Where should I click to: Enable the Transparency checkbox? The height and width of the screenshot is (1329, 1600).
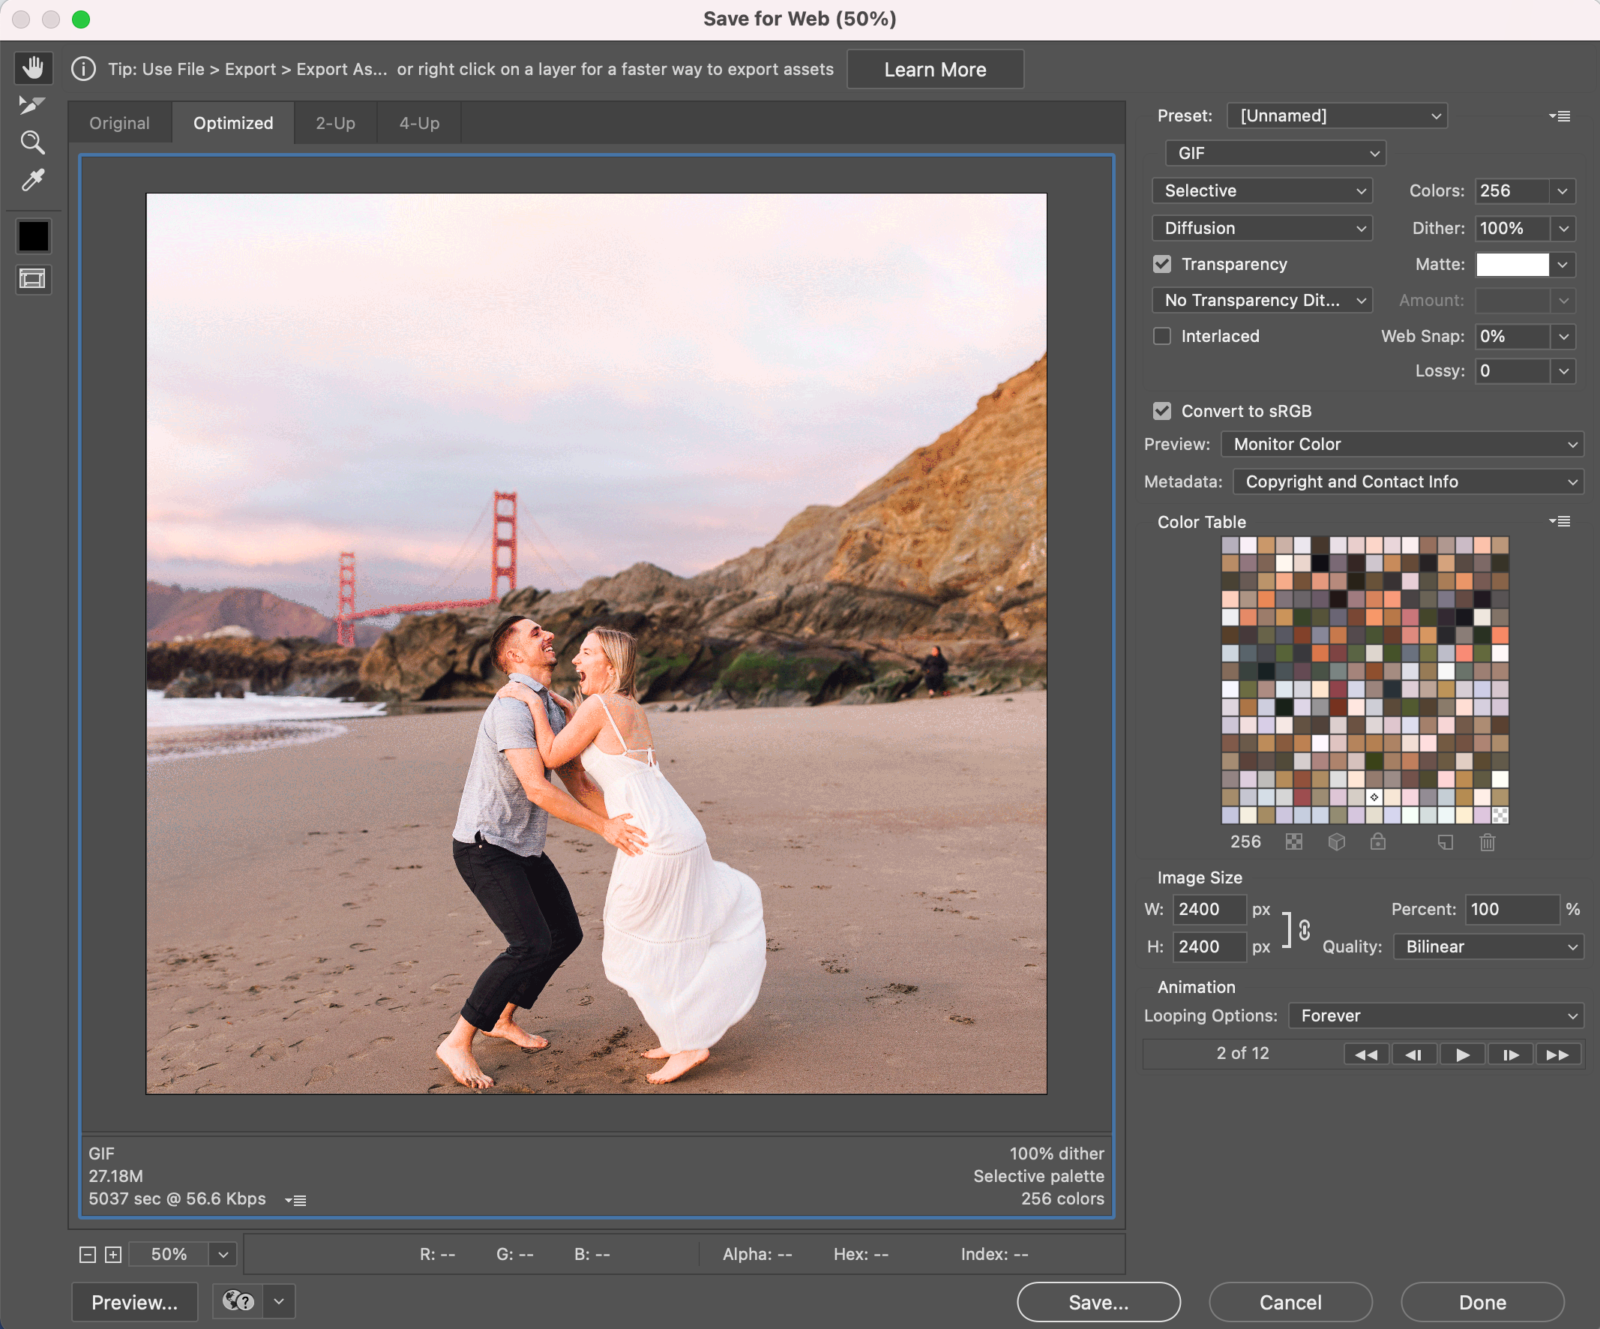click(x=1162, y=264)
